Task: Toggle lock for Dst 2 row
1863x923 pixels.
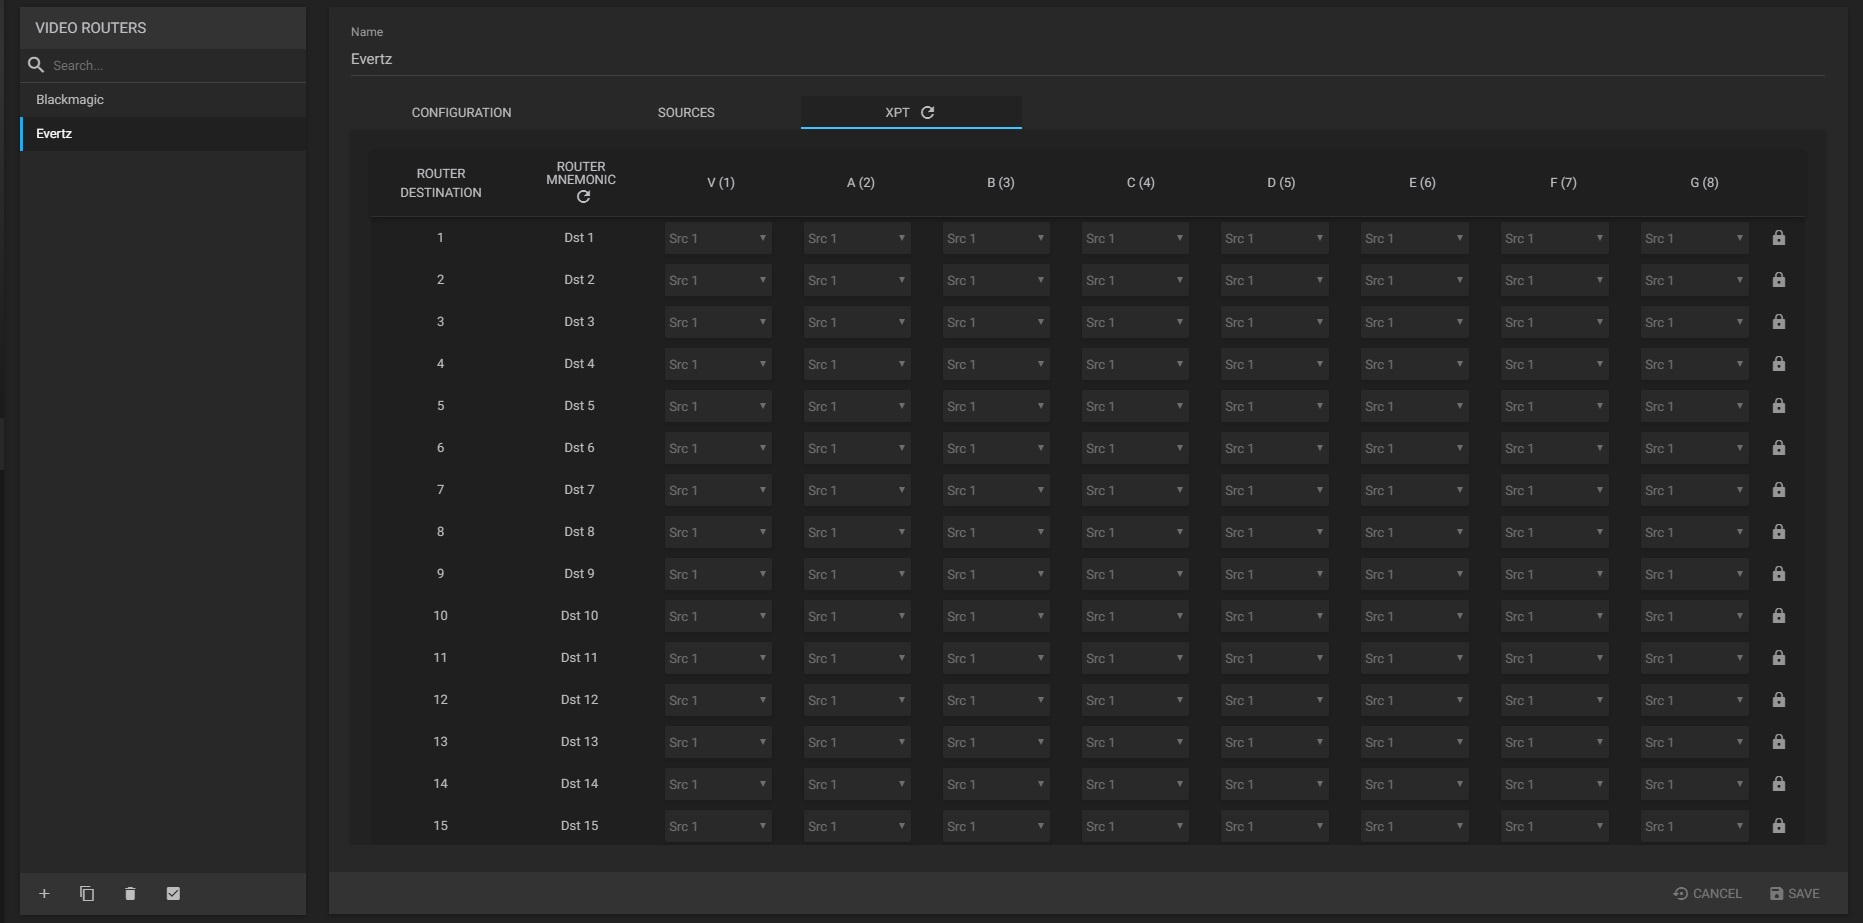Action: (x=1778, y=280)
